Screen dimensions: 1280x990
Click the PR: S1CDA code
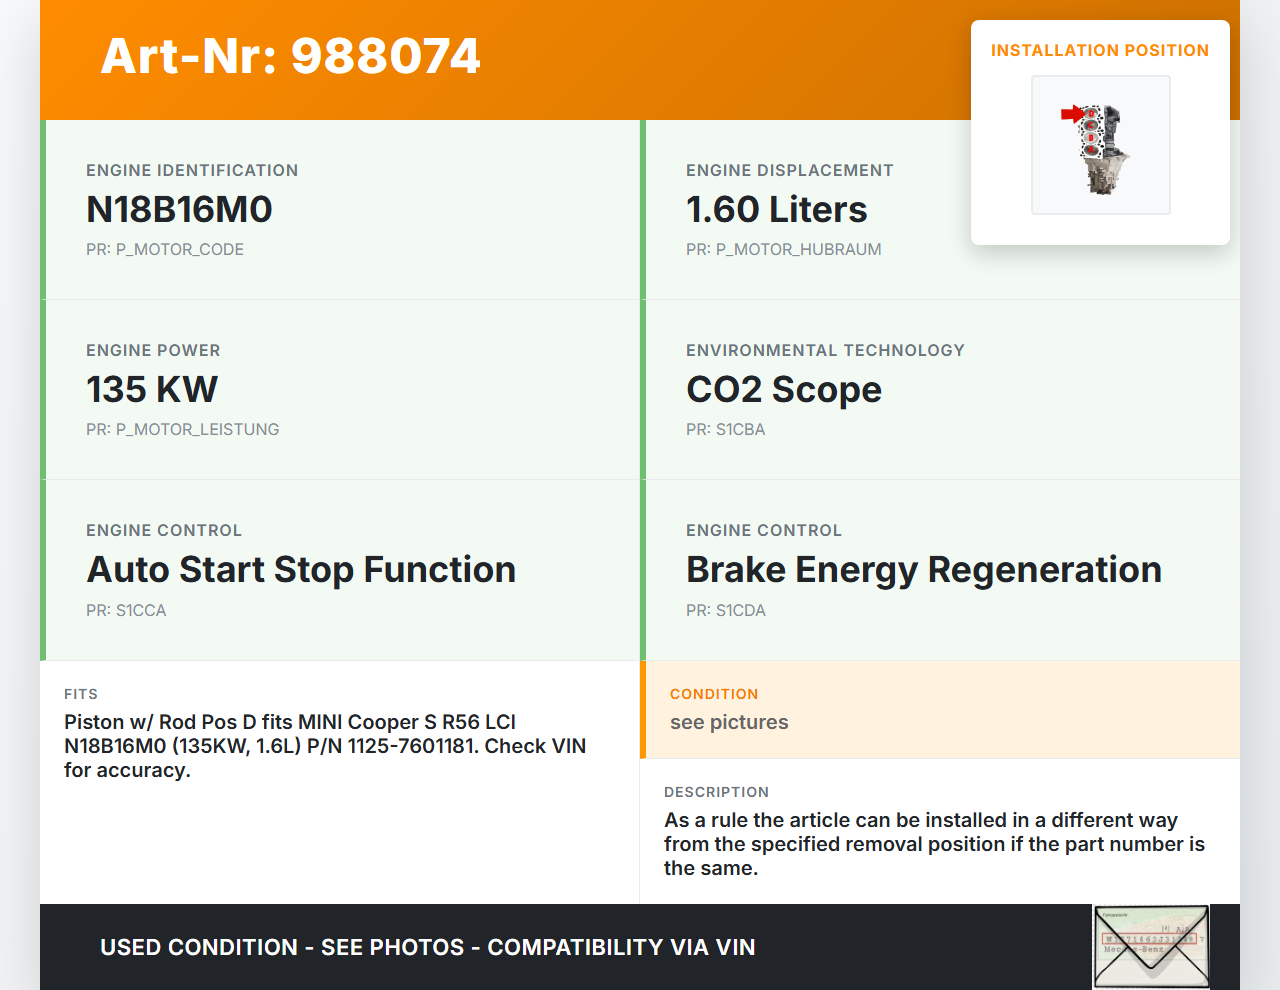[725, 611]
